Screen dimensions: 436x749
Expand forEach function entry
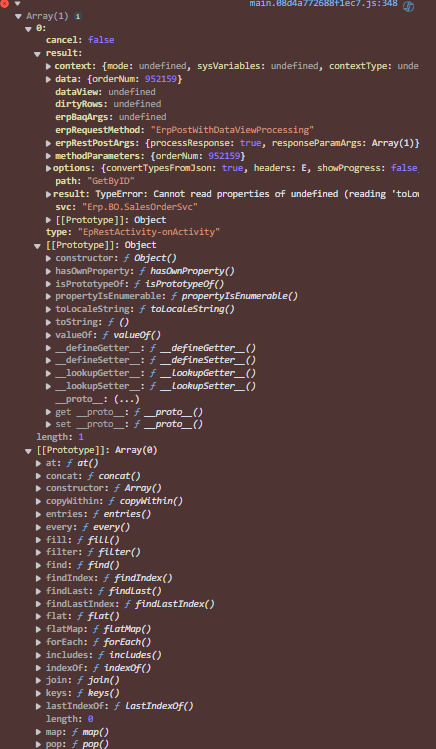coord(39,642)
